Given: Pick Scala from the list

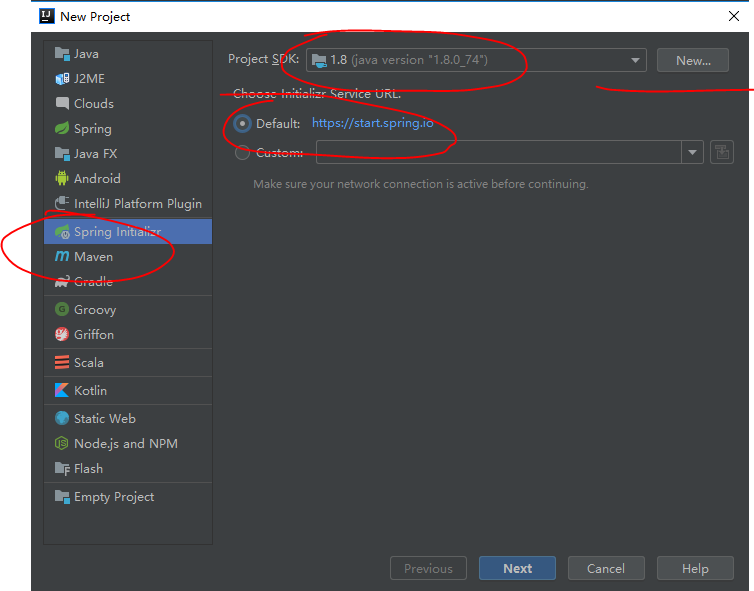Looking at the screenshot, I should (128, 362).
